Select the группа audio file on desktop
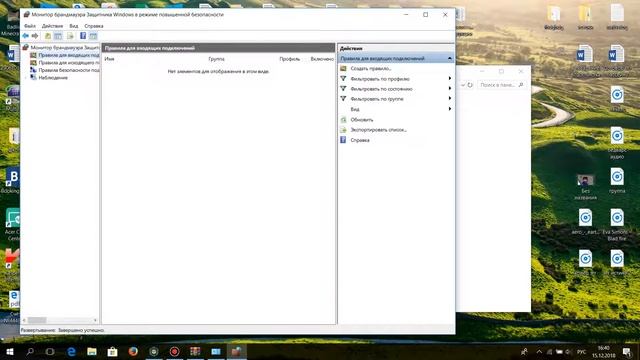 [x=617, y=181]
